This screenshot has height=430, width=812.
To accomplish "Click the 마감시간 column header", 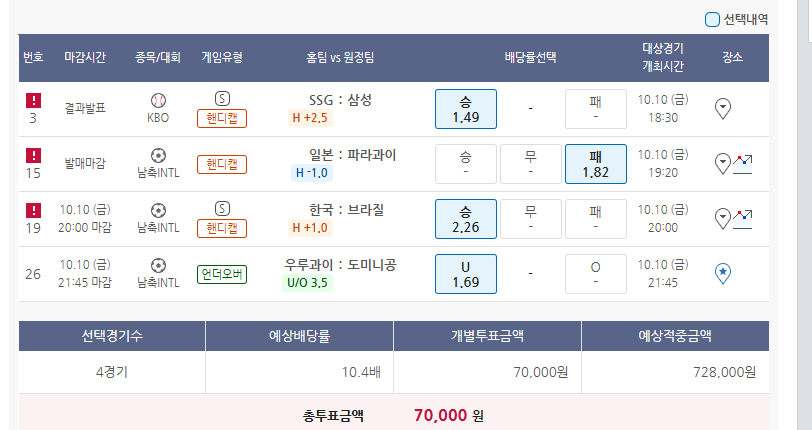I will 85,57.
